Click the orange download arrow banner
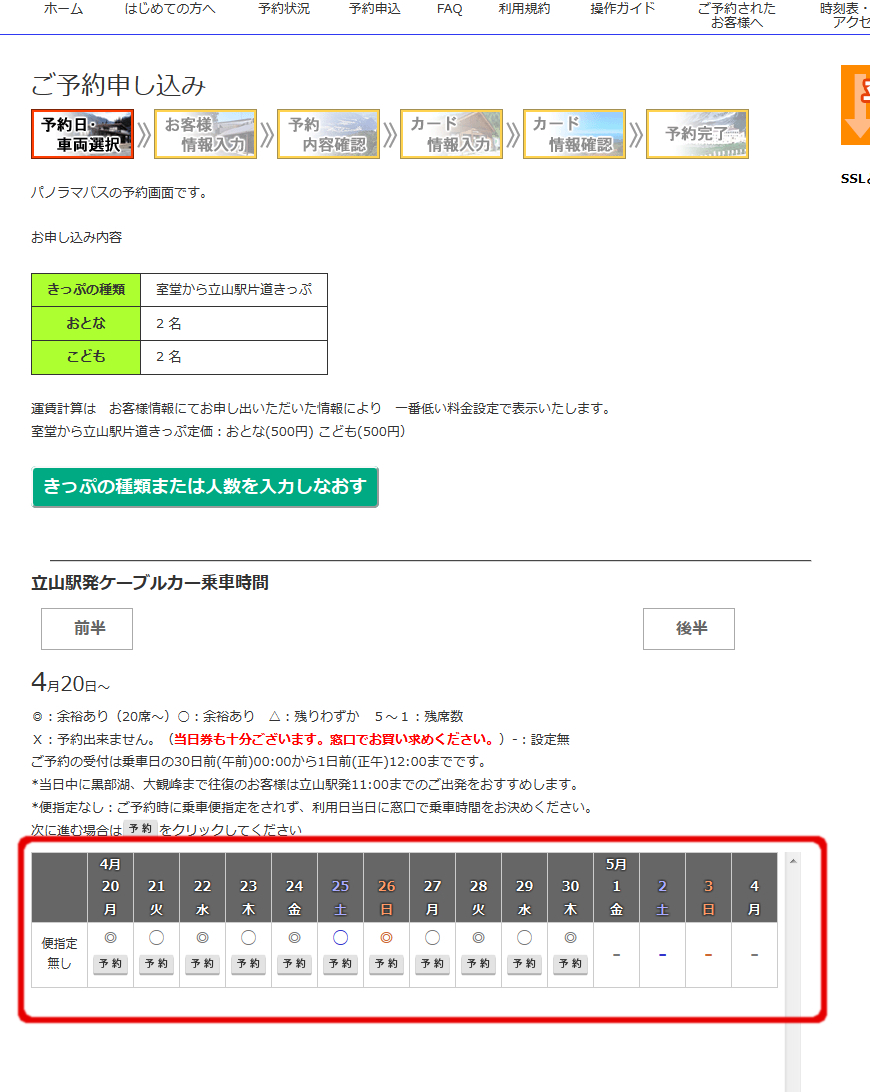Screen dimensions: 870x1092 click(856, 105)
